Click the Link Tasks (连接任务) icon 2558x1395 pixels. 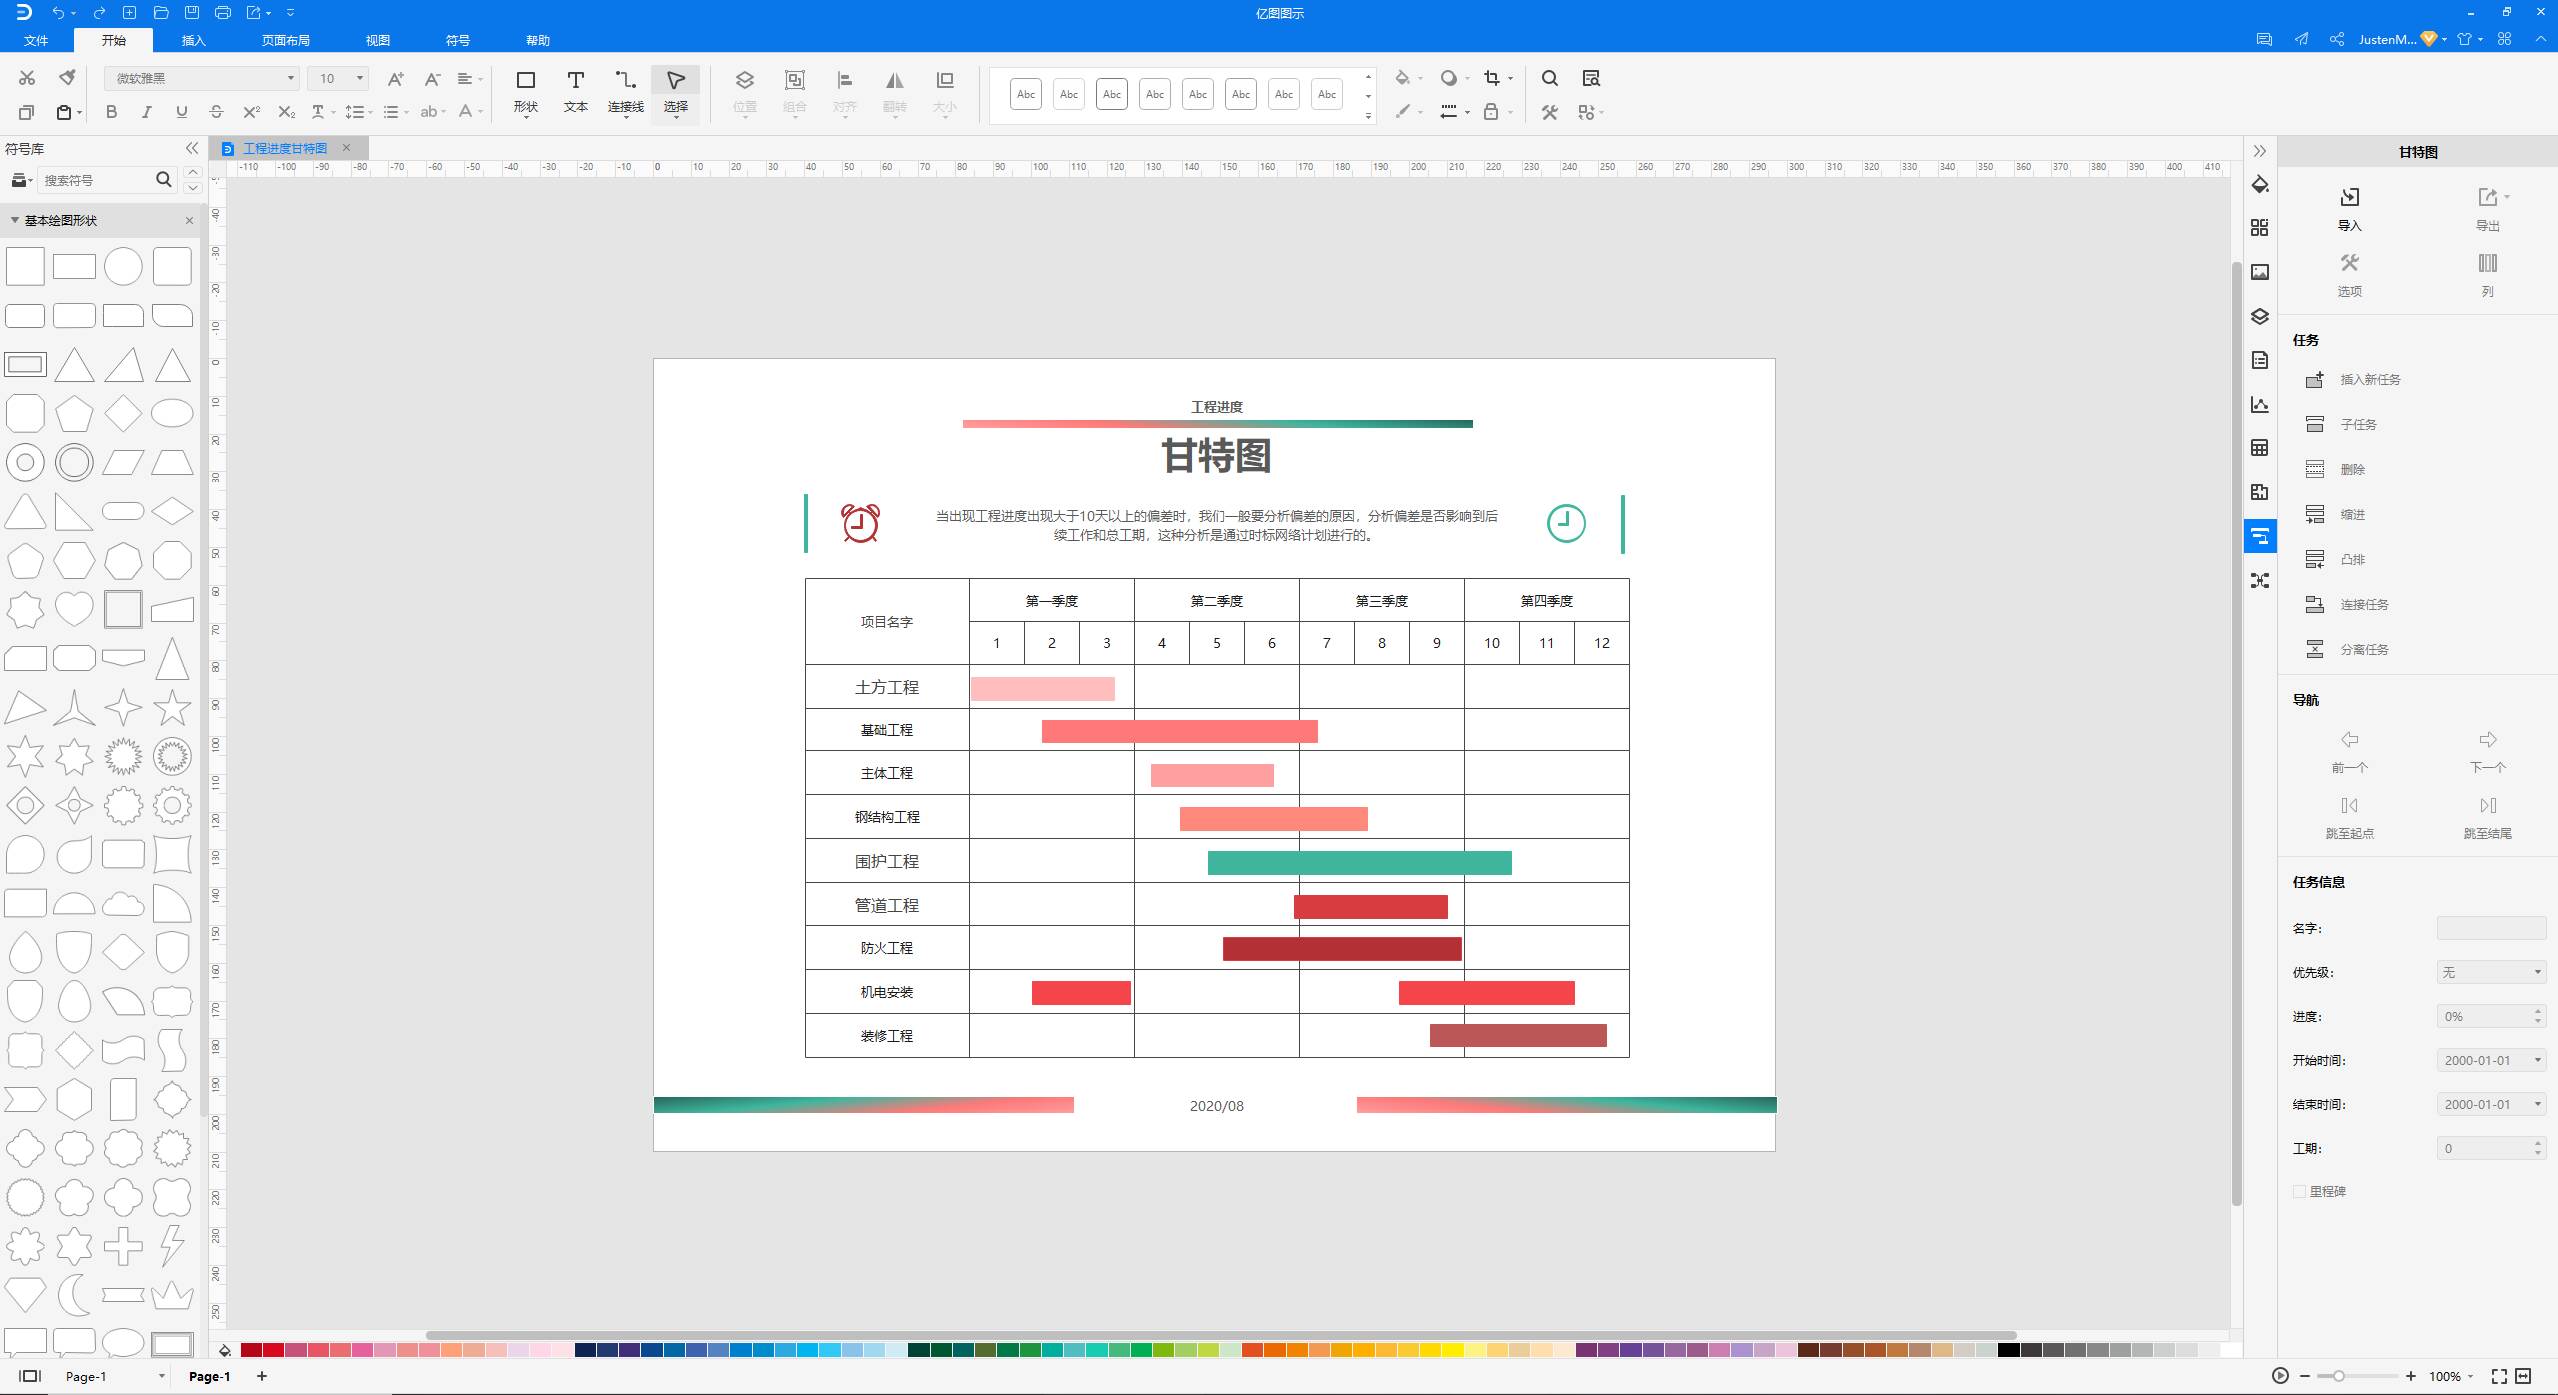pos(2314,605)
